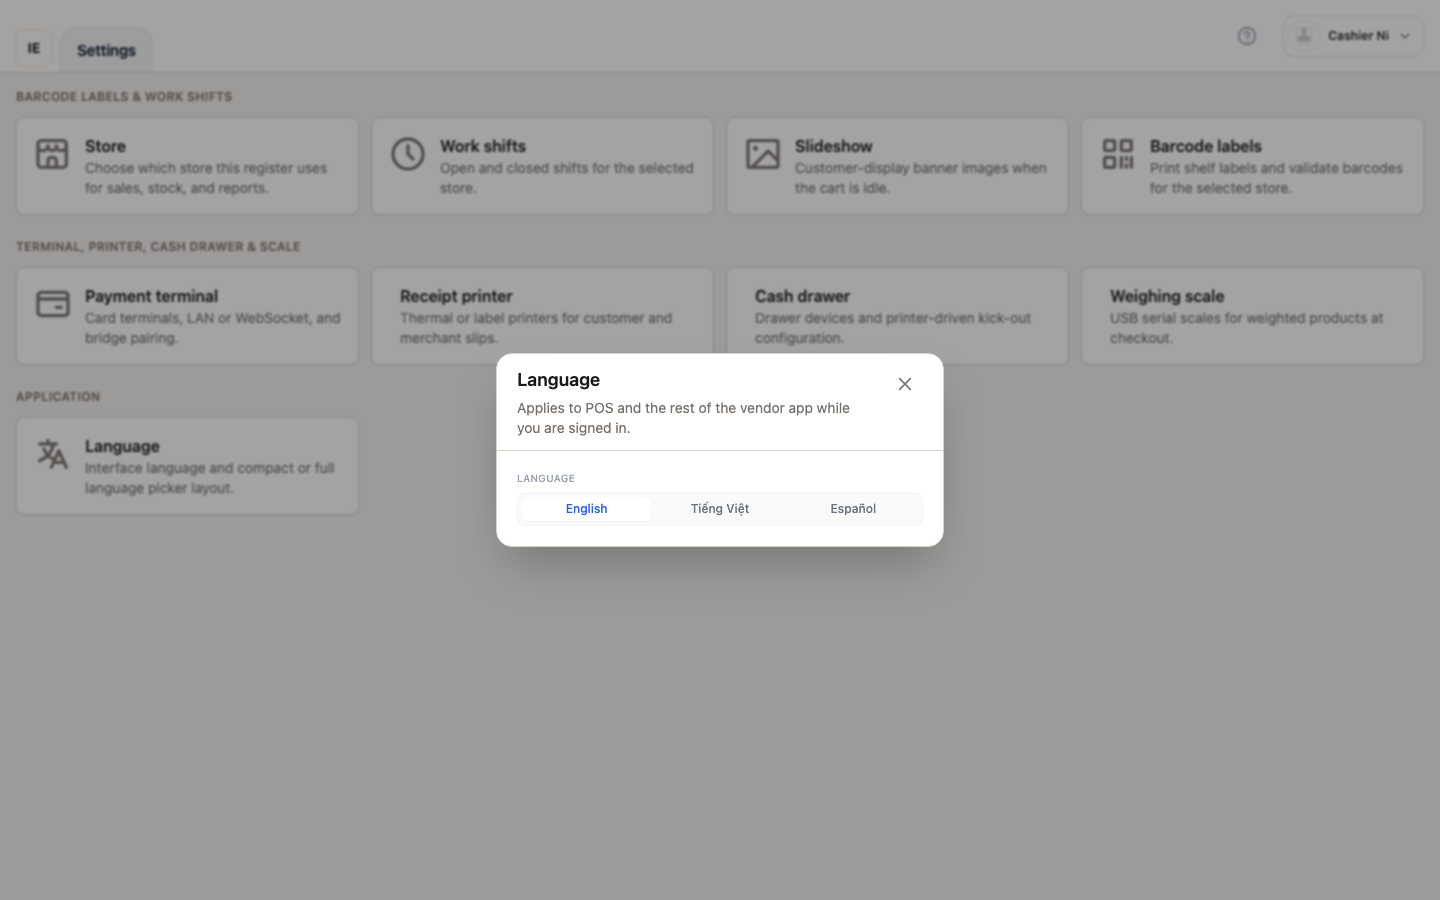The image size is (1440, 900).
Task: Click the 'BARCODE LABELS & WORK SHIFTS' heading
Action: pyautogui.click(x=124, y=97)
